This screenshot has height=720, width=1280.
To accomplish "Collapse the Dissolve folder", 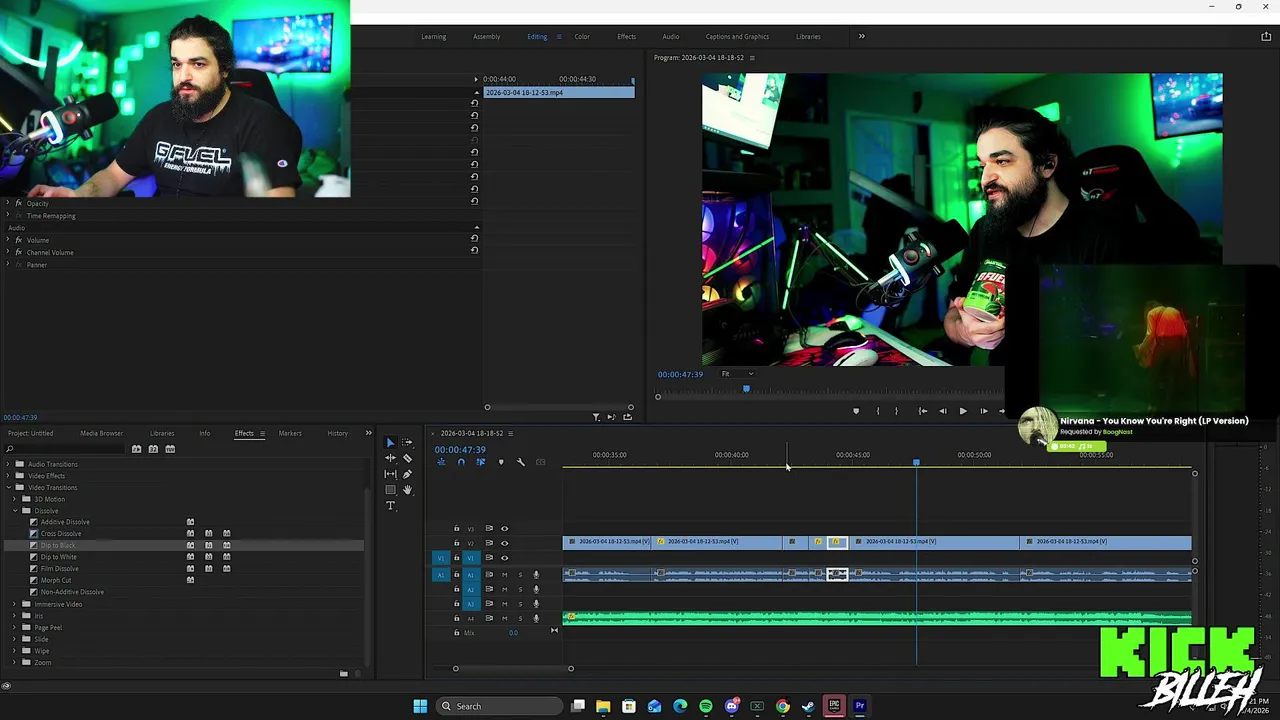I will coord(15,511).
